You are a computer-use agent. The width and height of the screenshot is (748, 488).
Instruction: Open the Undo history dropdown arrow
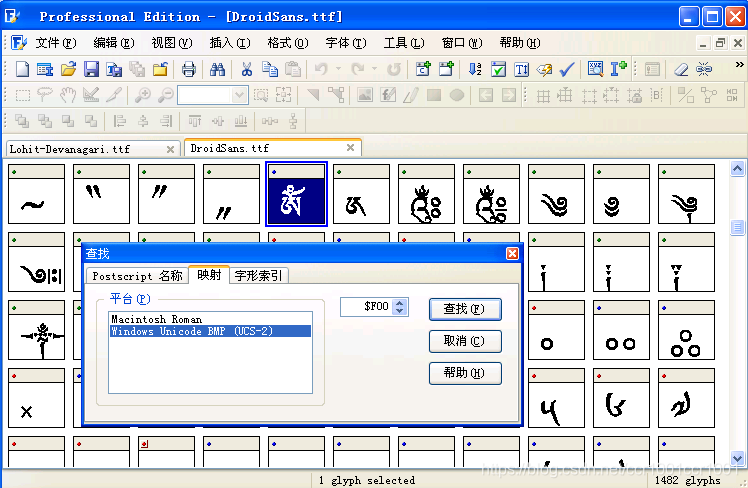(x=338, y=69)
